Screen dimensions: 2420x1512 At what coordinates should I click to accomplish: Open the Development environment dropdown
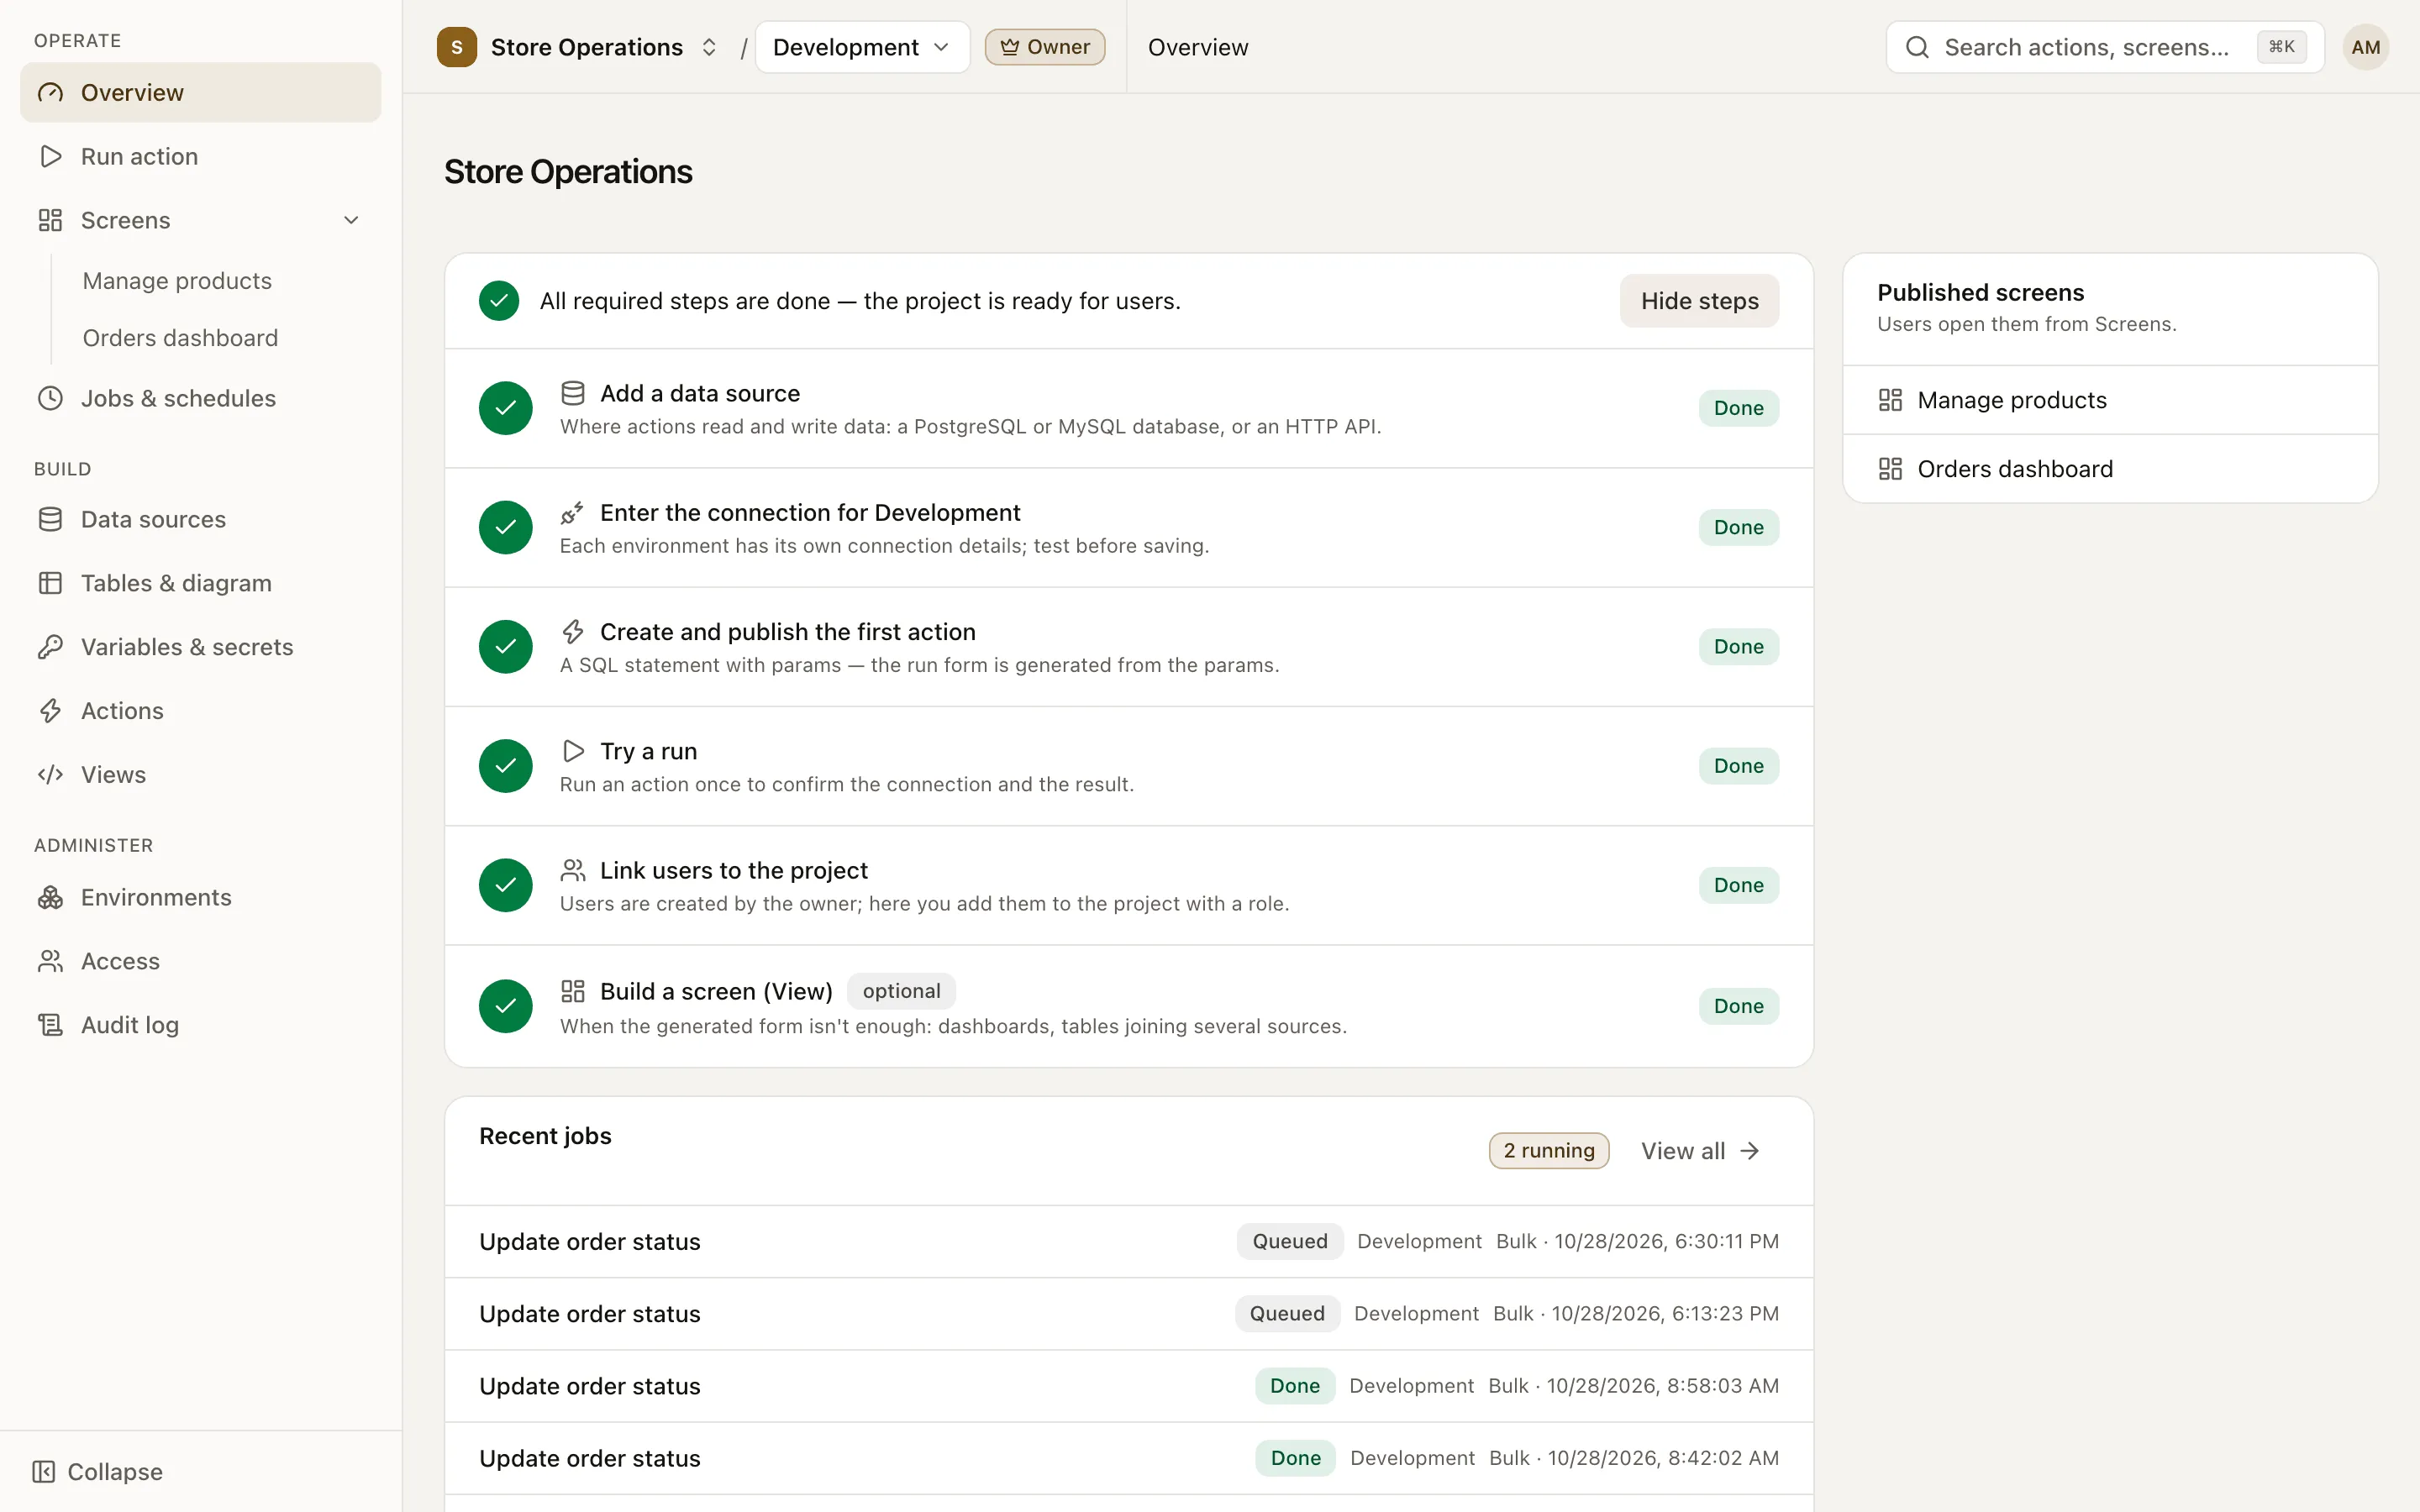coord(862,47)
